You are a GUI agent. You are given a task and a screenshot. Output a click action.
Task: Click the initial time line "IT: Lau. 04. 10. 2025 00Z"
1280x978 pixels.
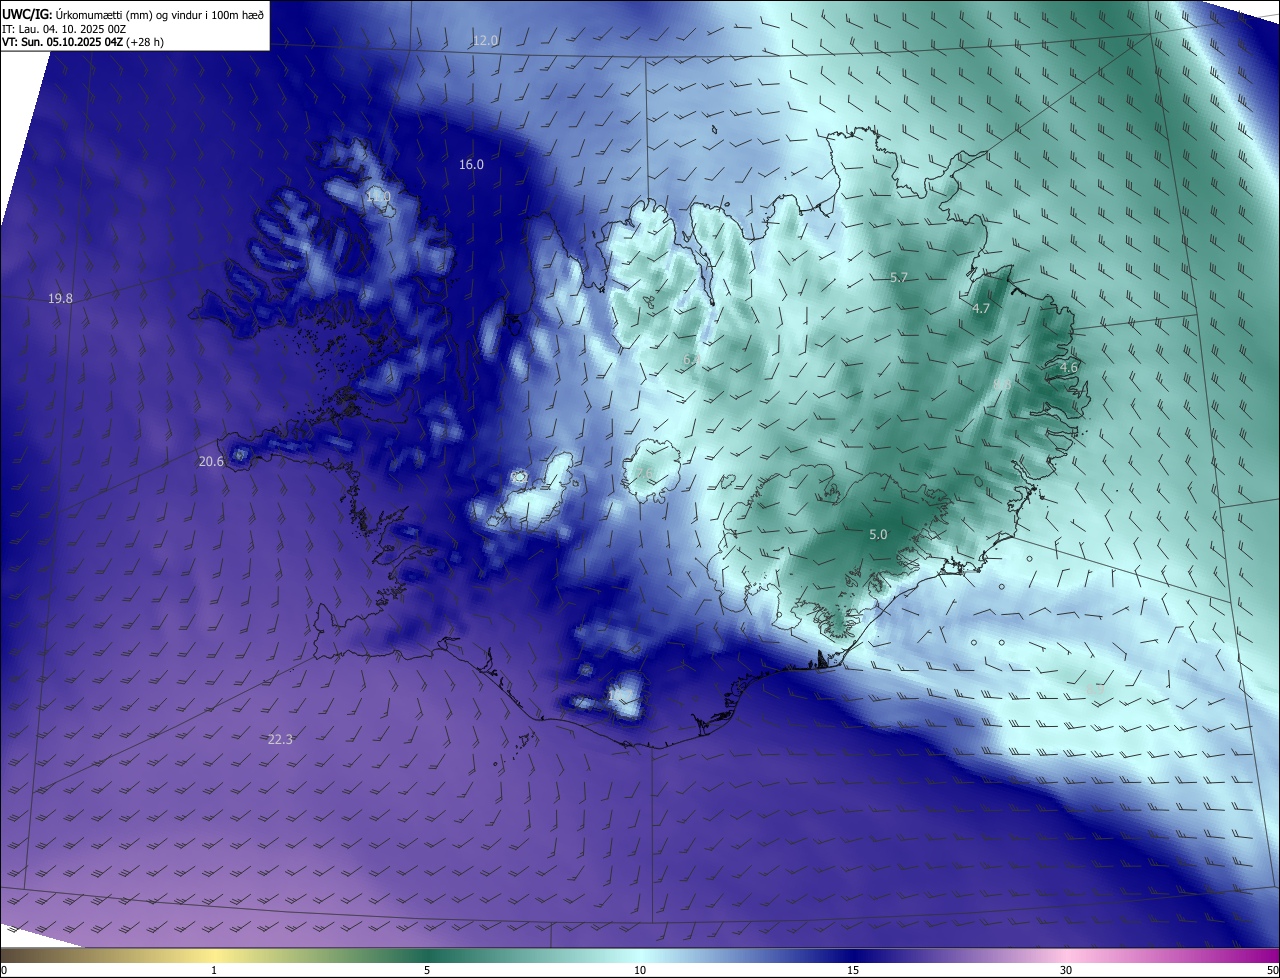tap(65, 28)
